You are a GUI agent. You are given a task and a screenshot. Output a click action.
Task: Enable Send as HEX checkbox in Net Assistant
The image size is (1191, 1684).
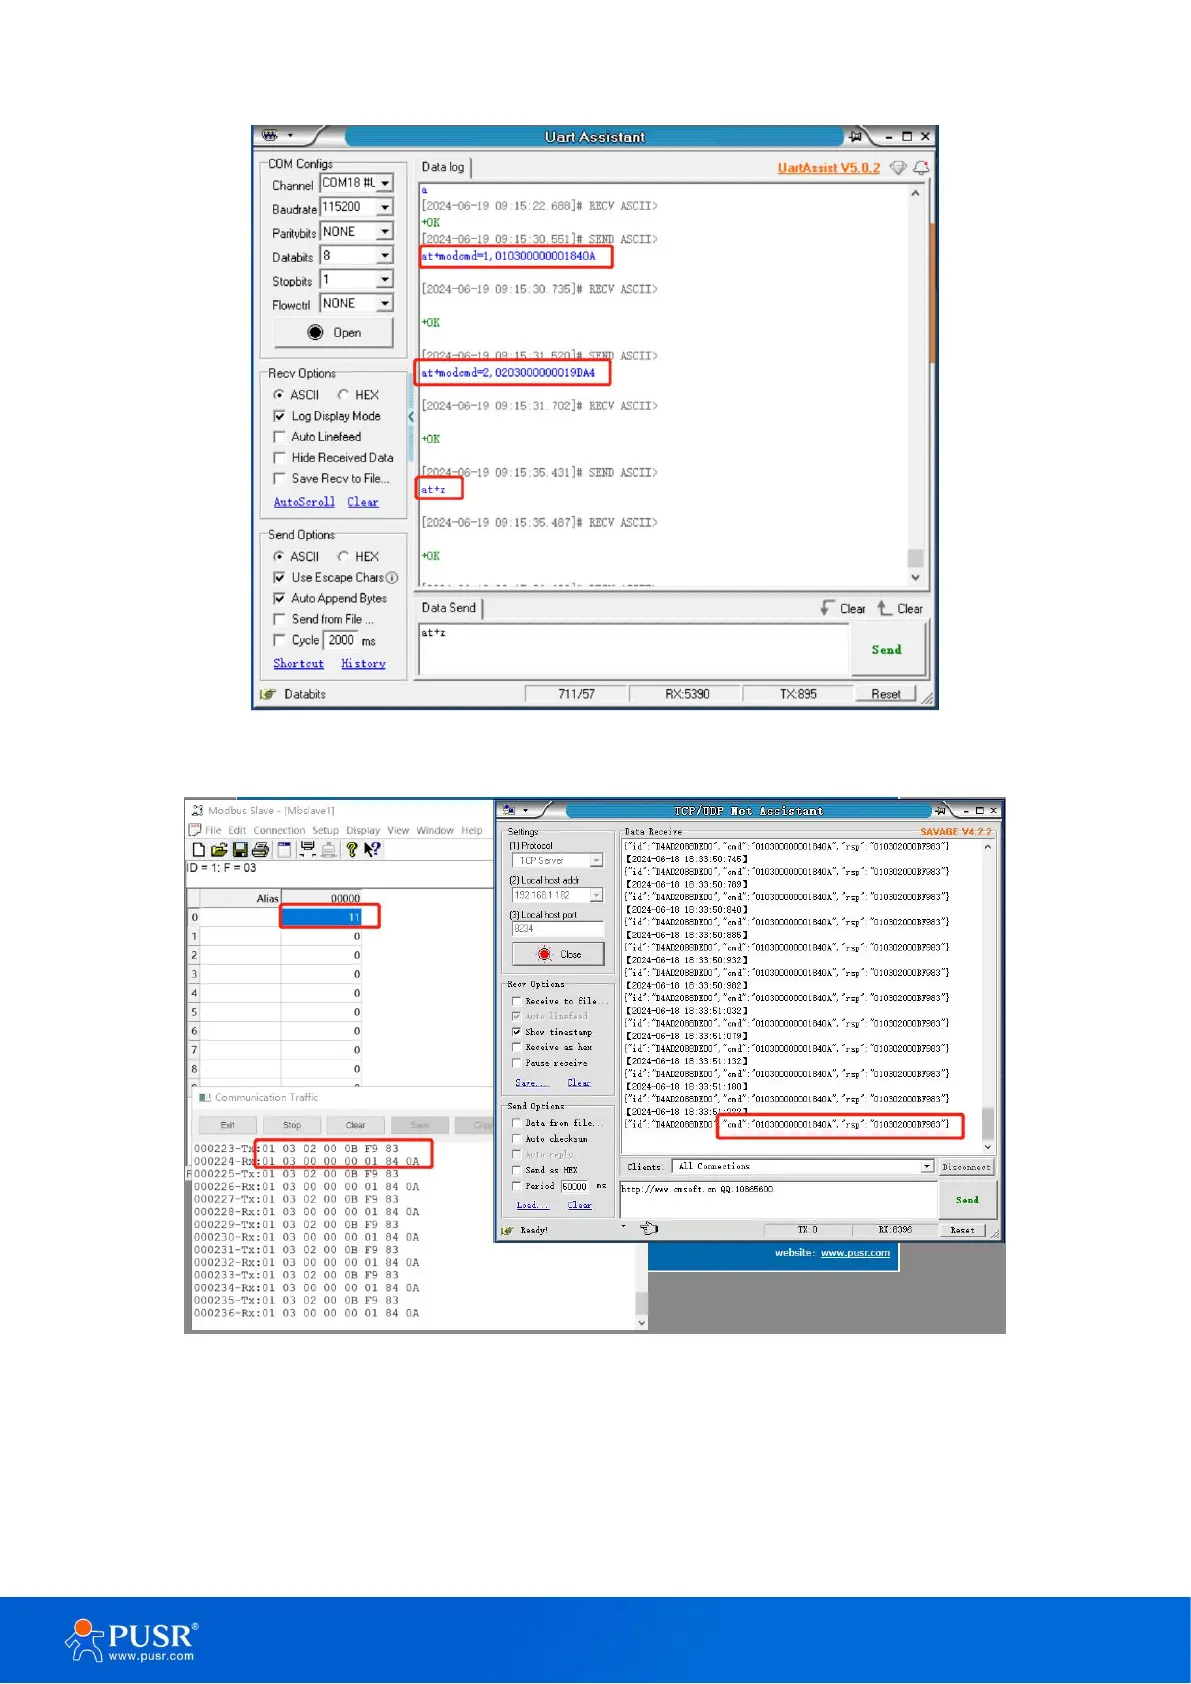(516, 1170)
